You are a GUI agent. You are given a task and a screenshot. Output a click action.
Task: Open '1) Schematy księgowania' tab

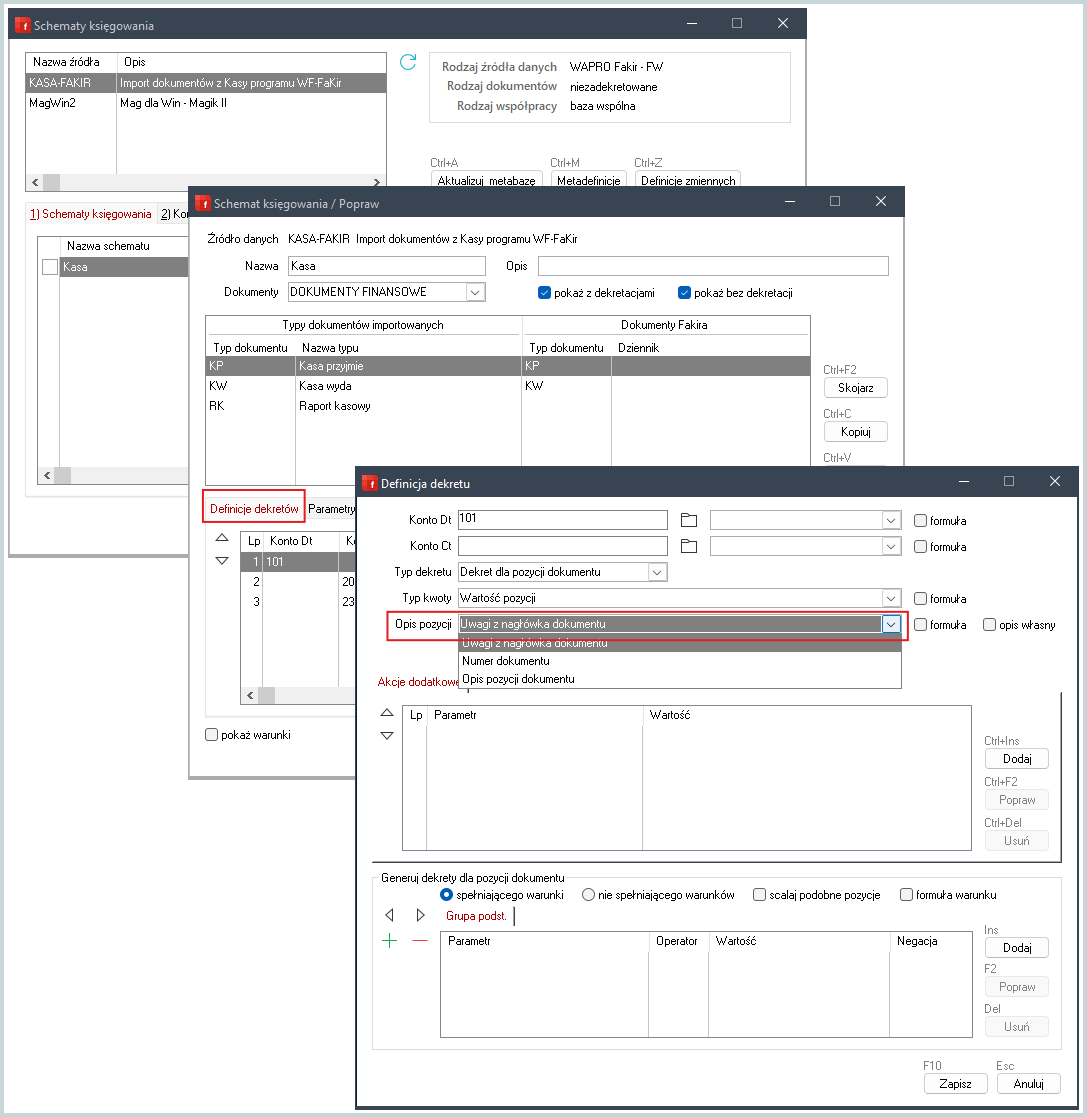(x=90, y=214)
